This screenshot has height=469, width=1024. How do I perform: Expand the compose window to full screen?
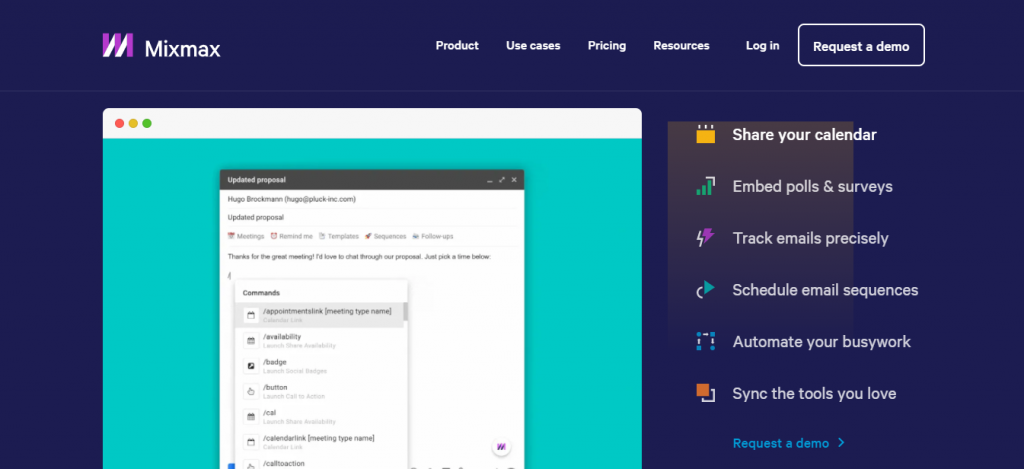click(502, 180)
